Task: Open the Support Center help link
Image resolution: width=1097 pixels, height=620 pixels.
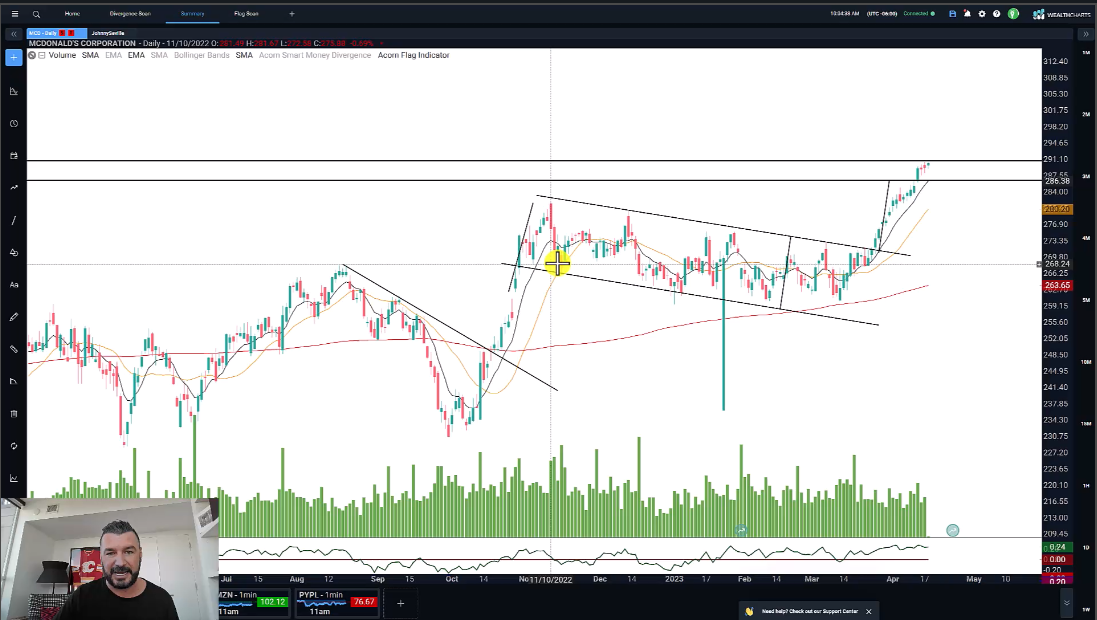Action: pyautogui.click(x=809, y=612)
